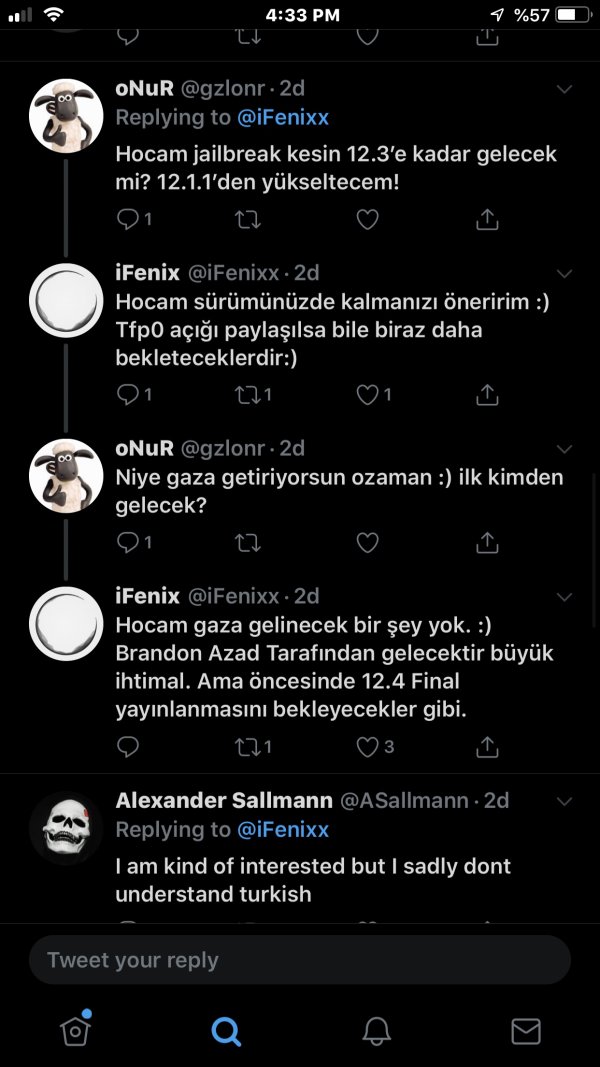Open oNuR's sheep profile picture
Viewport: 600px width, 1067px height.
[66, 114]
